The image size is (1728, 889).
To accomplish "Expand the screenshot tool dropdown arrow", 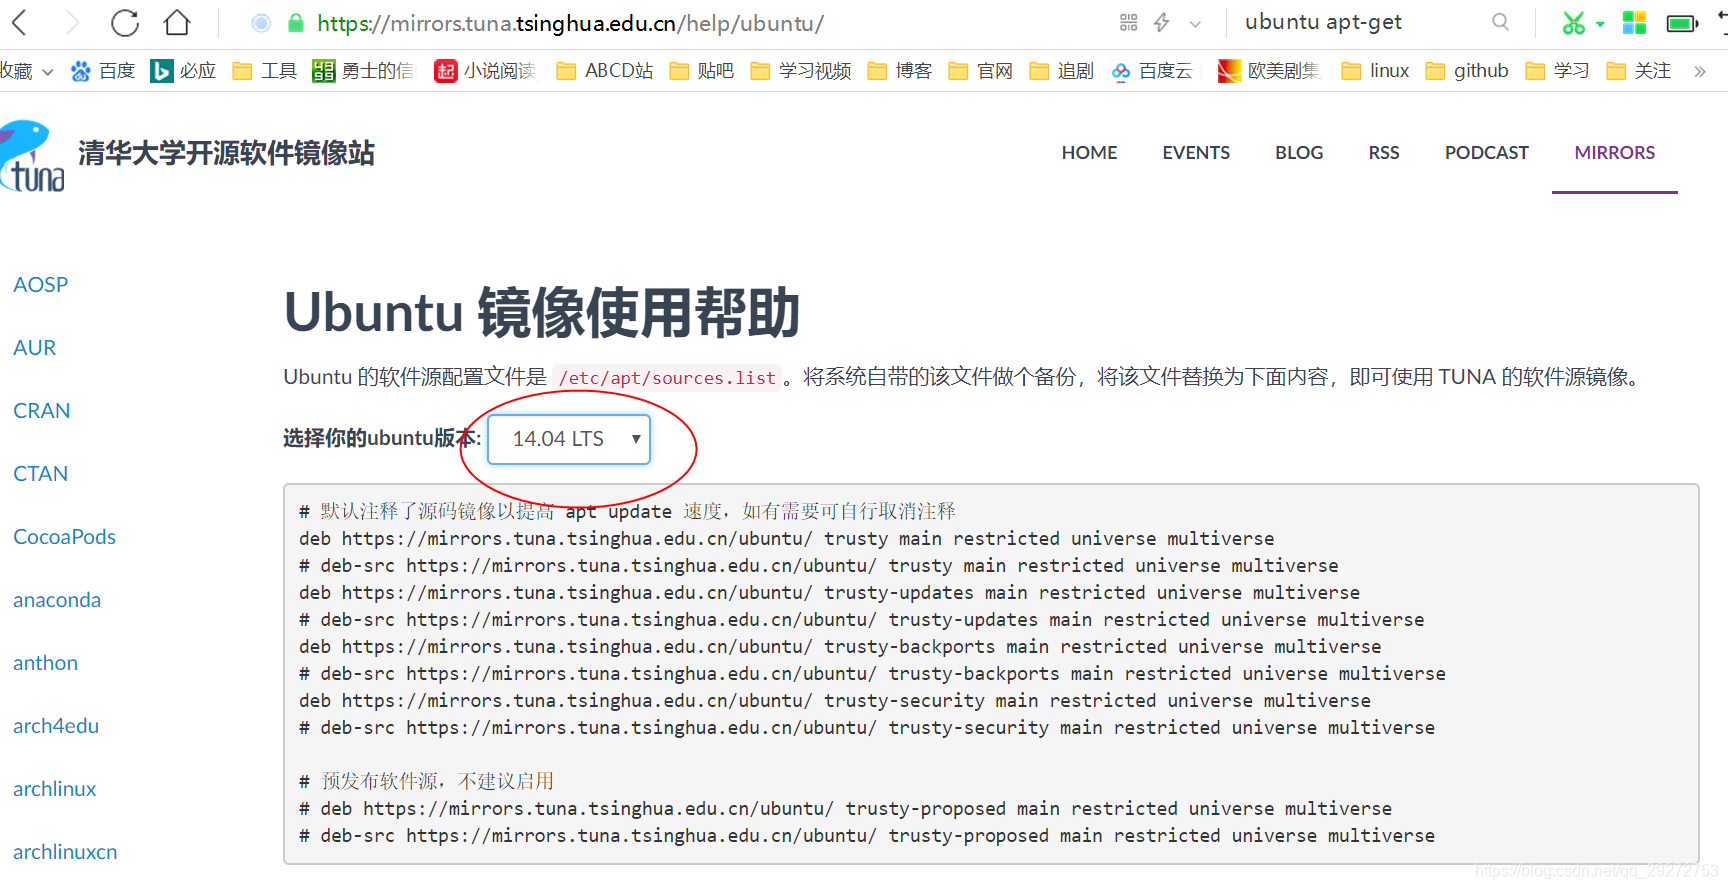I will coord(1600,24).
